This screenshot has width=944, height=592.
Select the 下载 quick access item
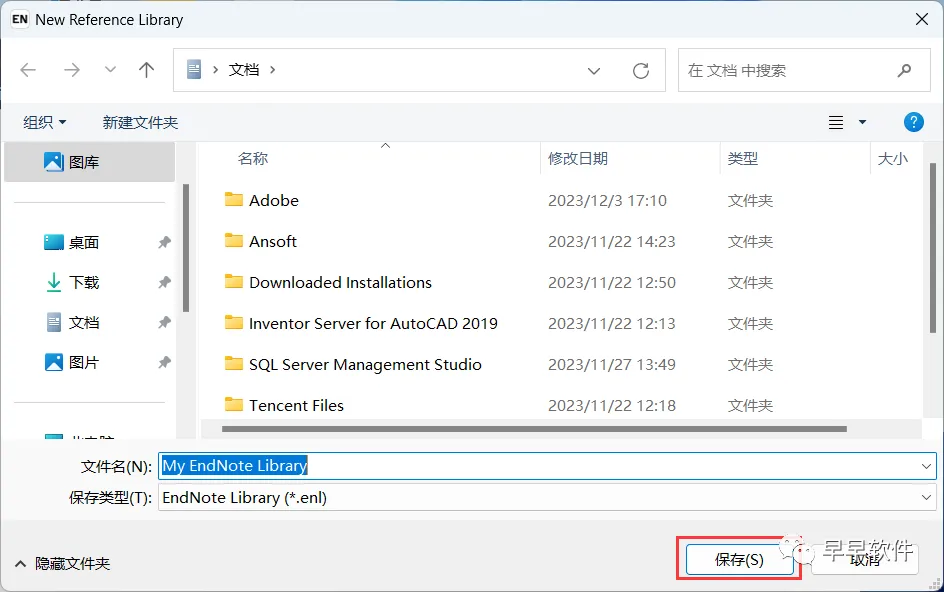click(x=84, y=282)
